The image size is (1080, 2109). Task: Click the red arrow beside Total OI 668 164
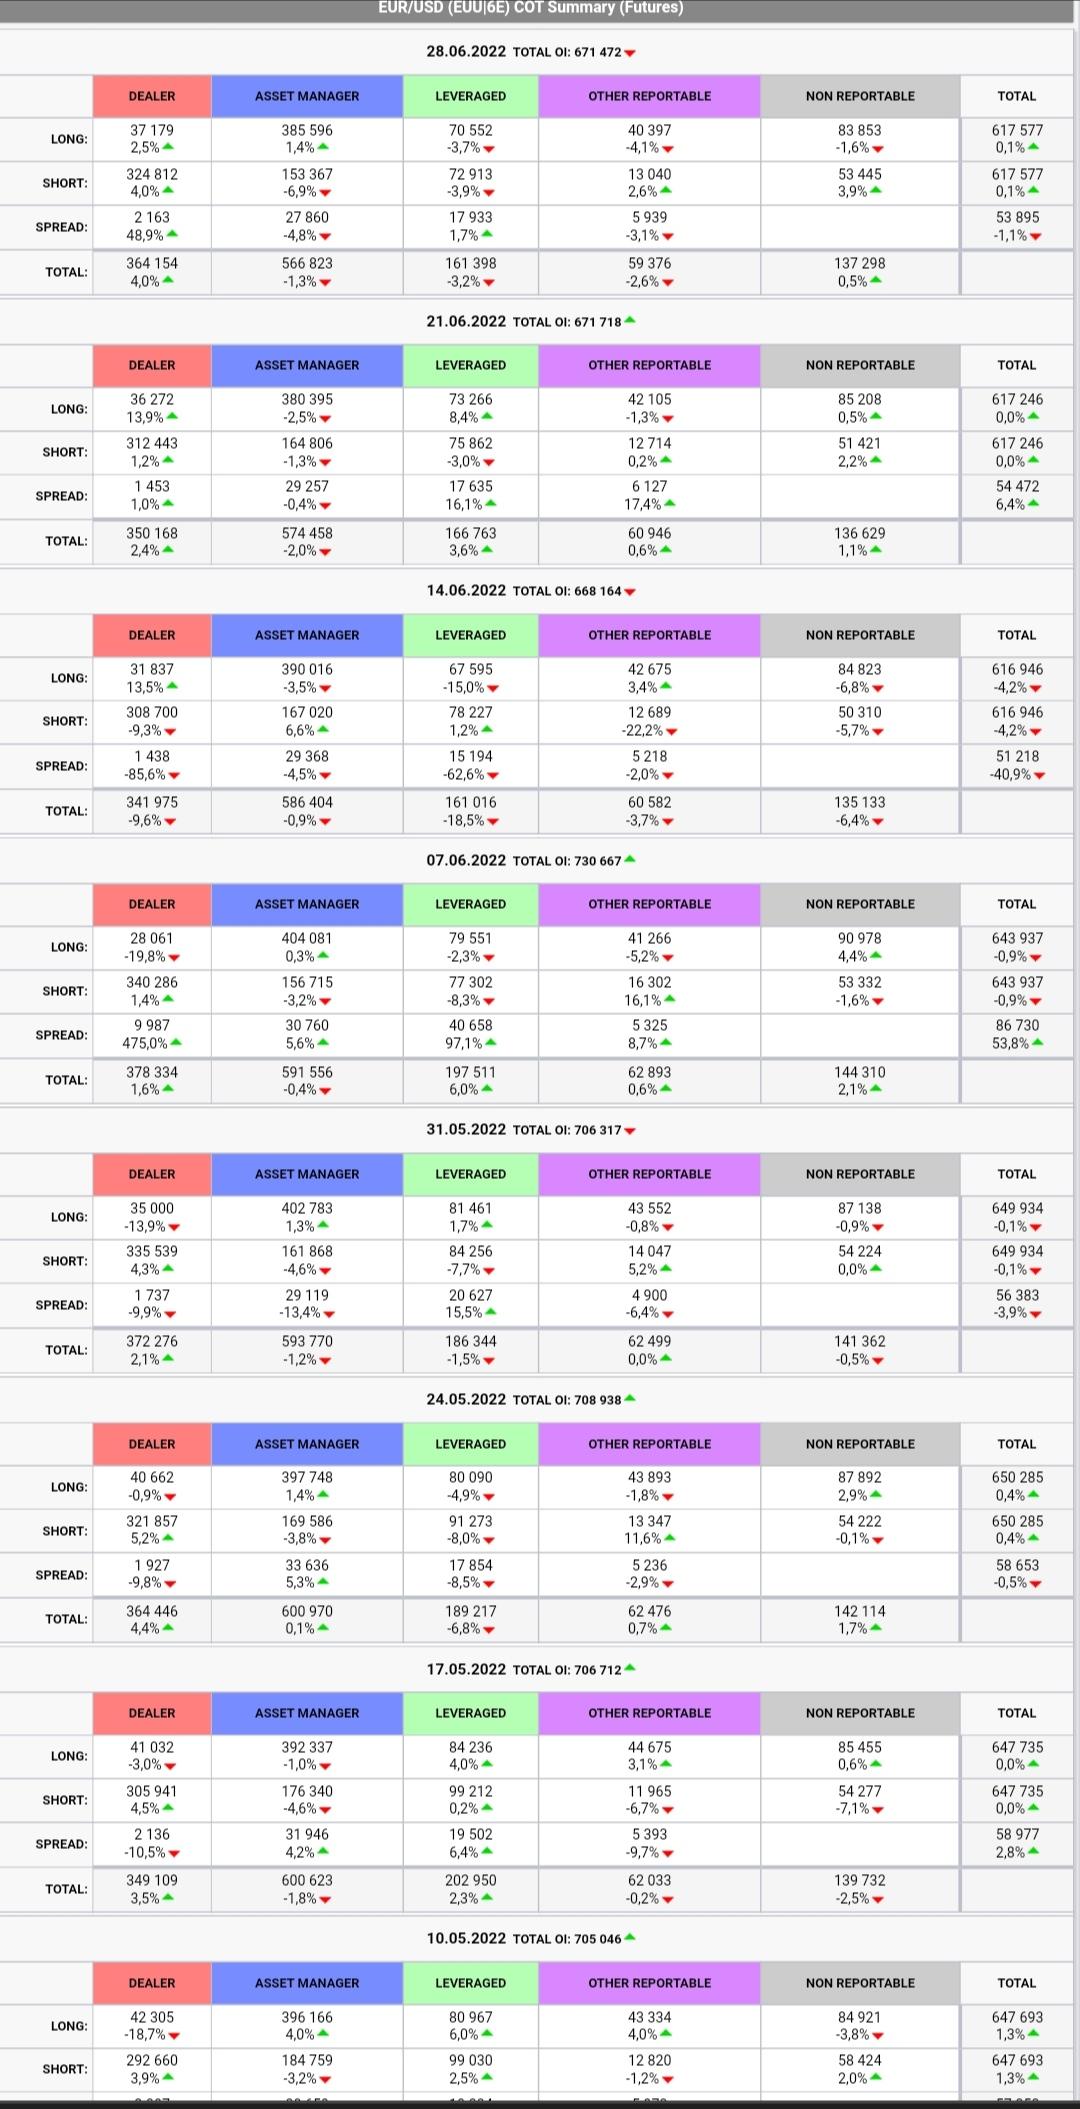[x=630, y=592]
